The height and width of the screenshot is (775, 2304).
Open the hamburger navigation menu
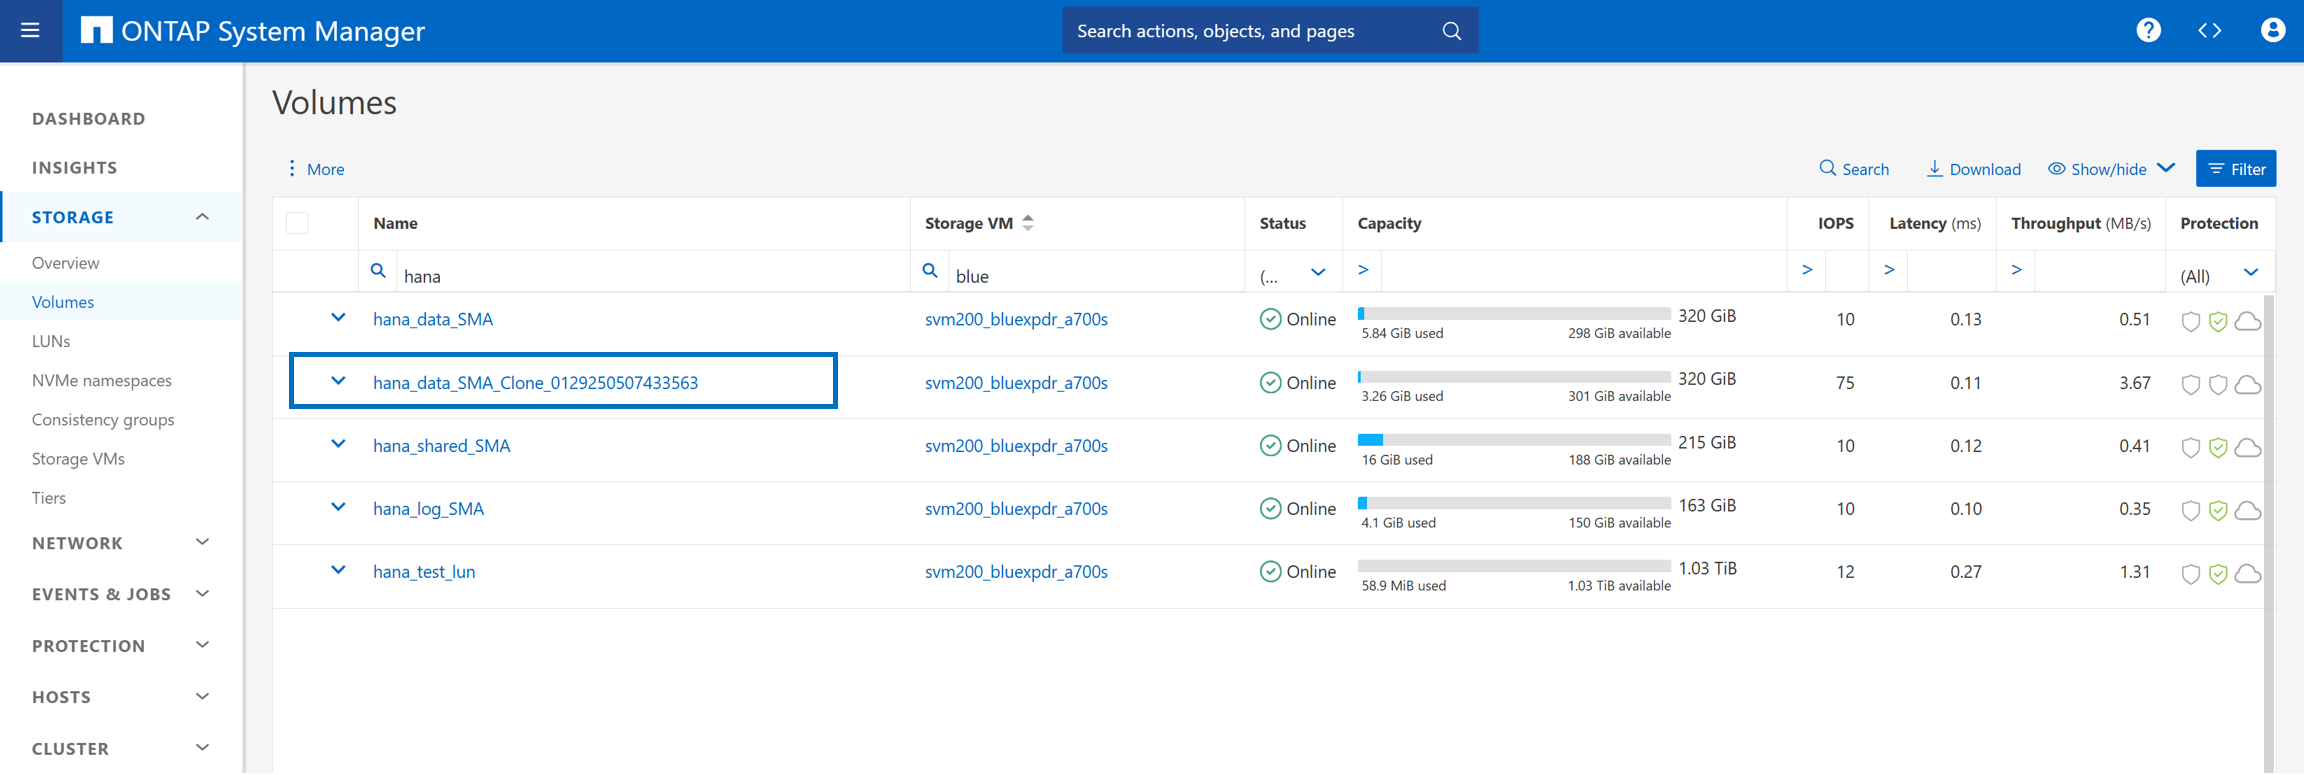coord(30,30)
